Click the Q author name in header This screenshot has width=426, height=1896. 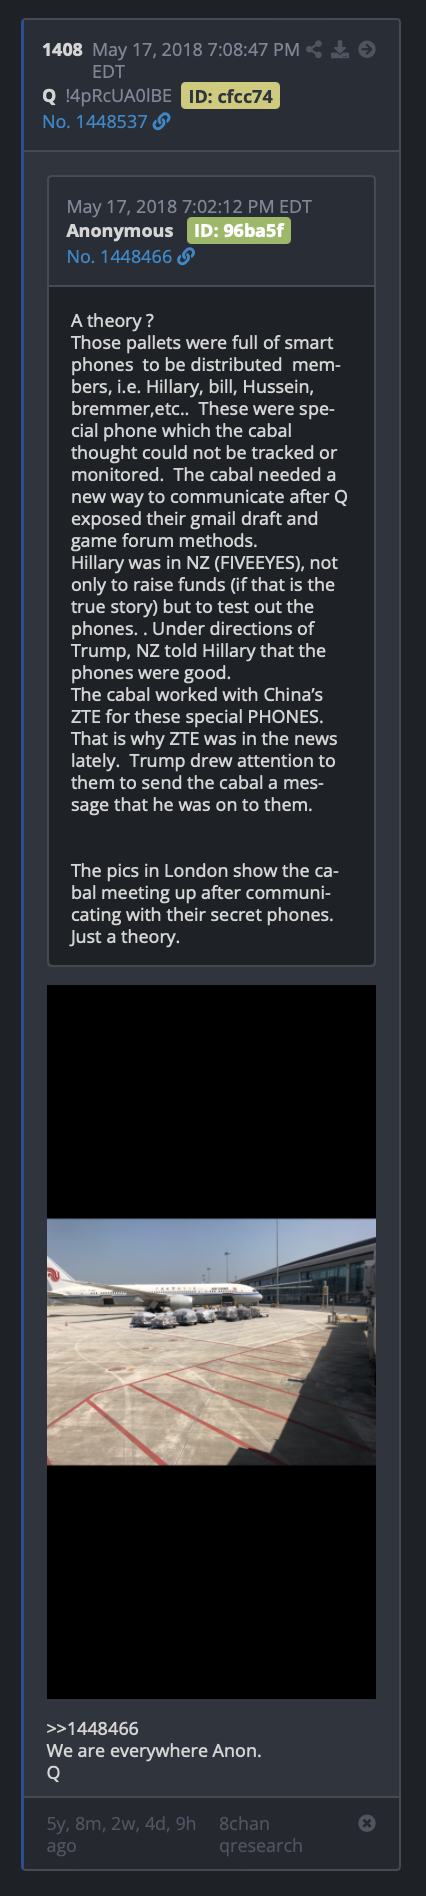pos(49,96)
